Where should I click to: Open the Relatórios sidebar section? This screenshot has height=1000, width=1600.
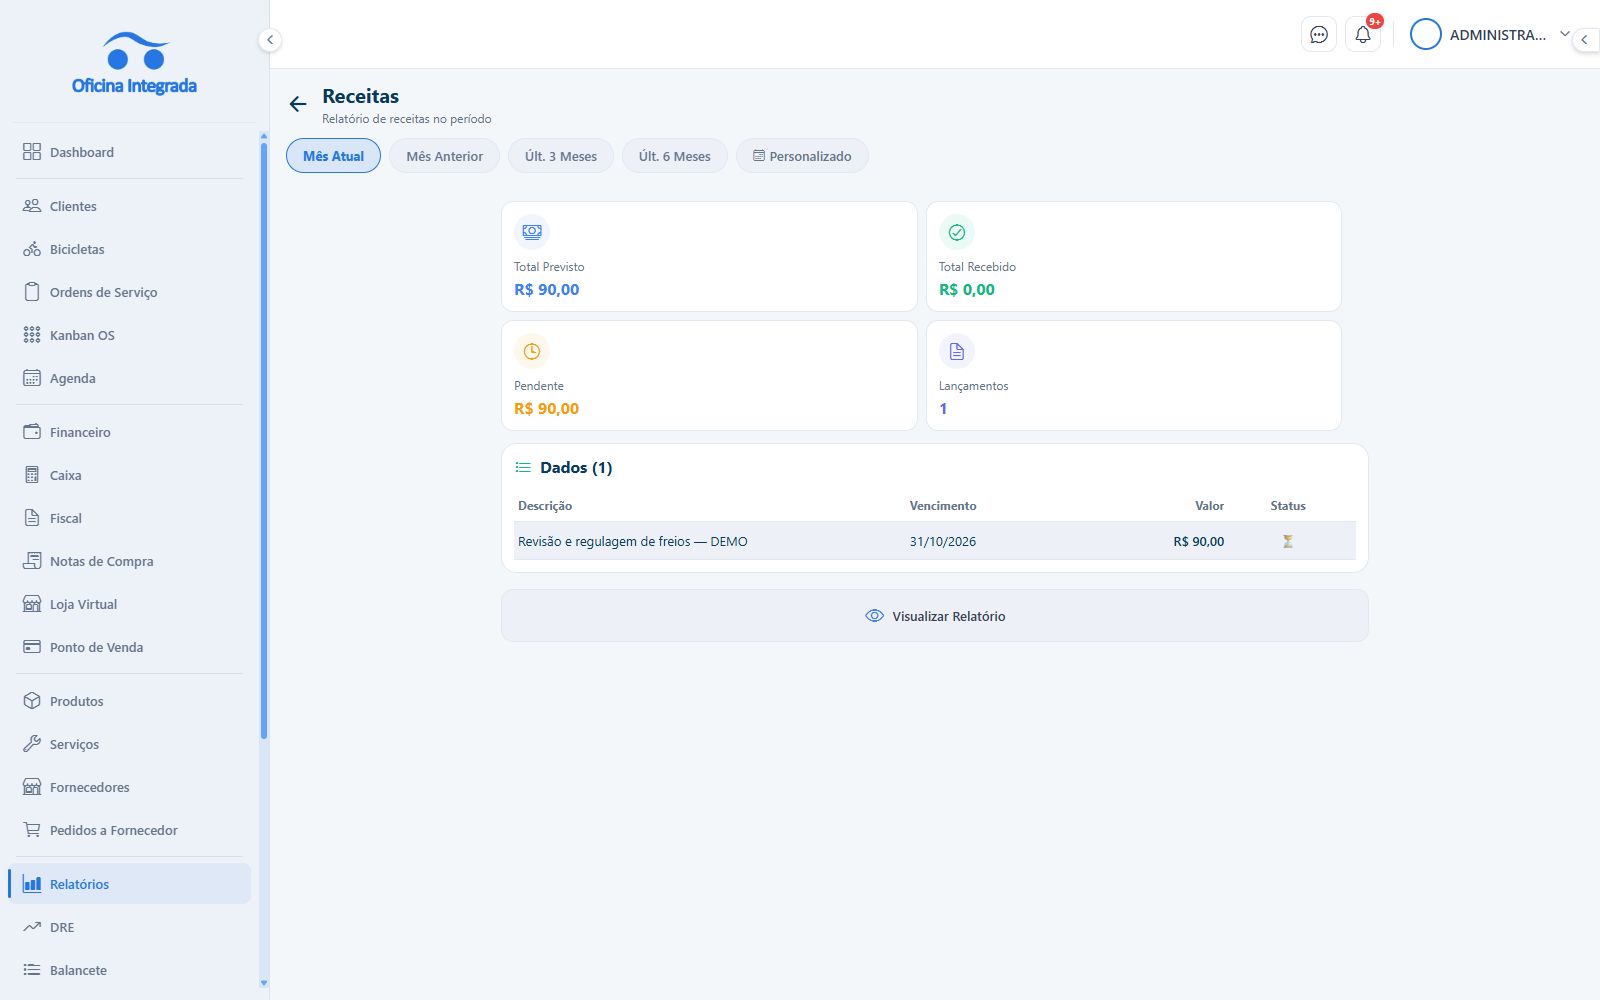(x=129, y=884)
